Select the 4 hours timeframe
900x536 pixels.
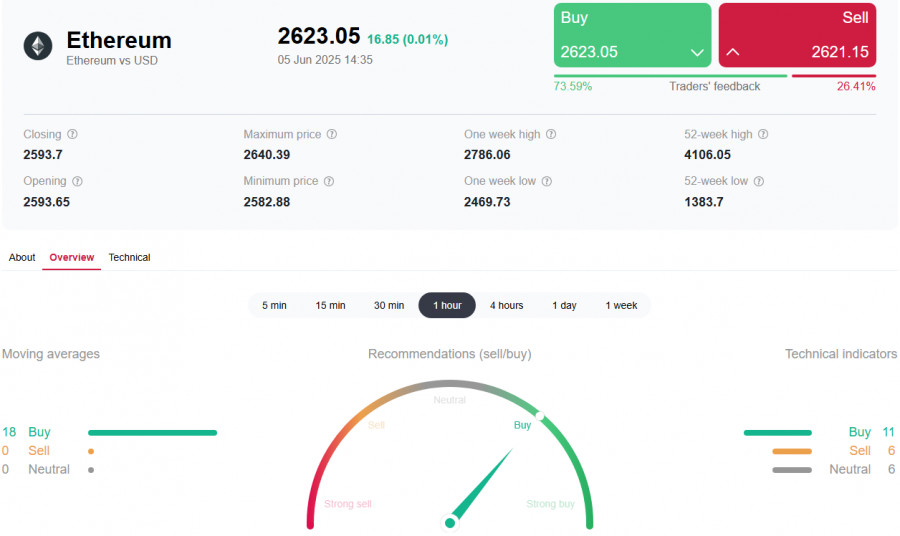tap(507, 305)
